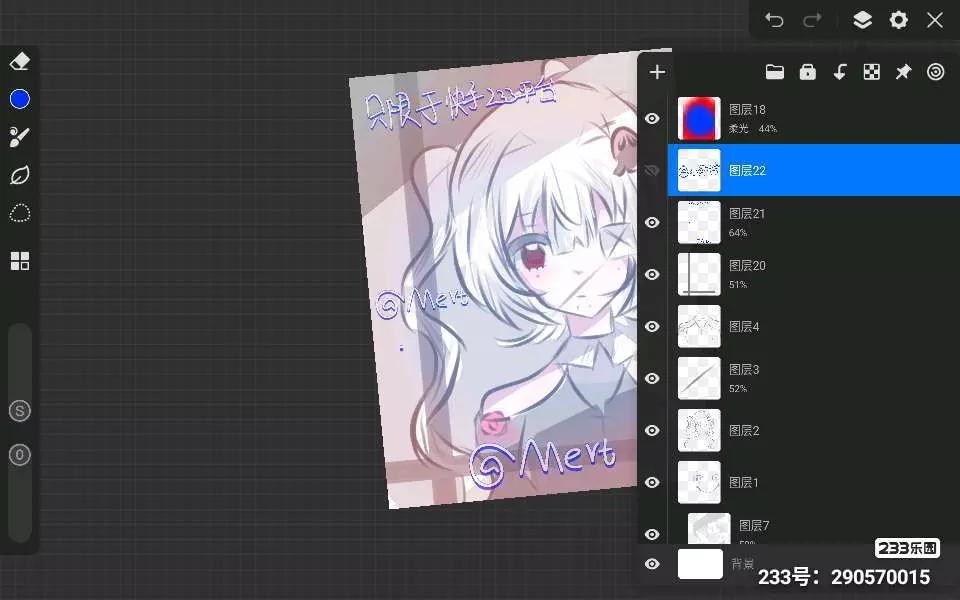Hide layer 图层7
Image resolution: width=960 pixels, height=600 pixels.
coord(652,534)
